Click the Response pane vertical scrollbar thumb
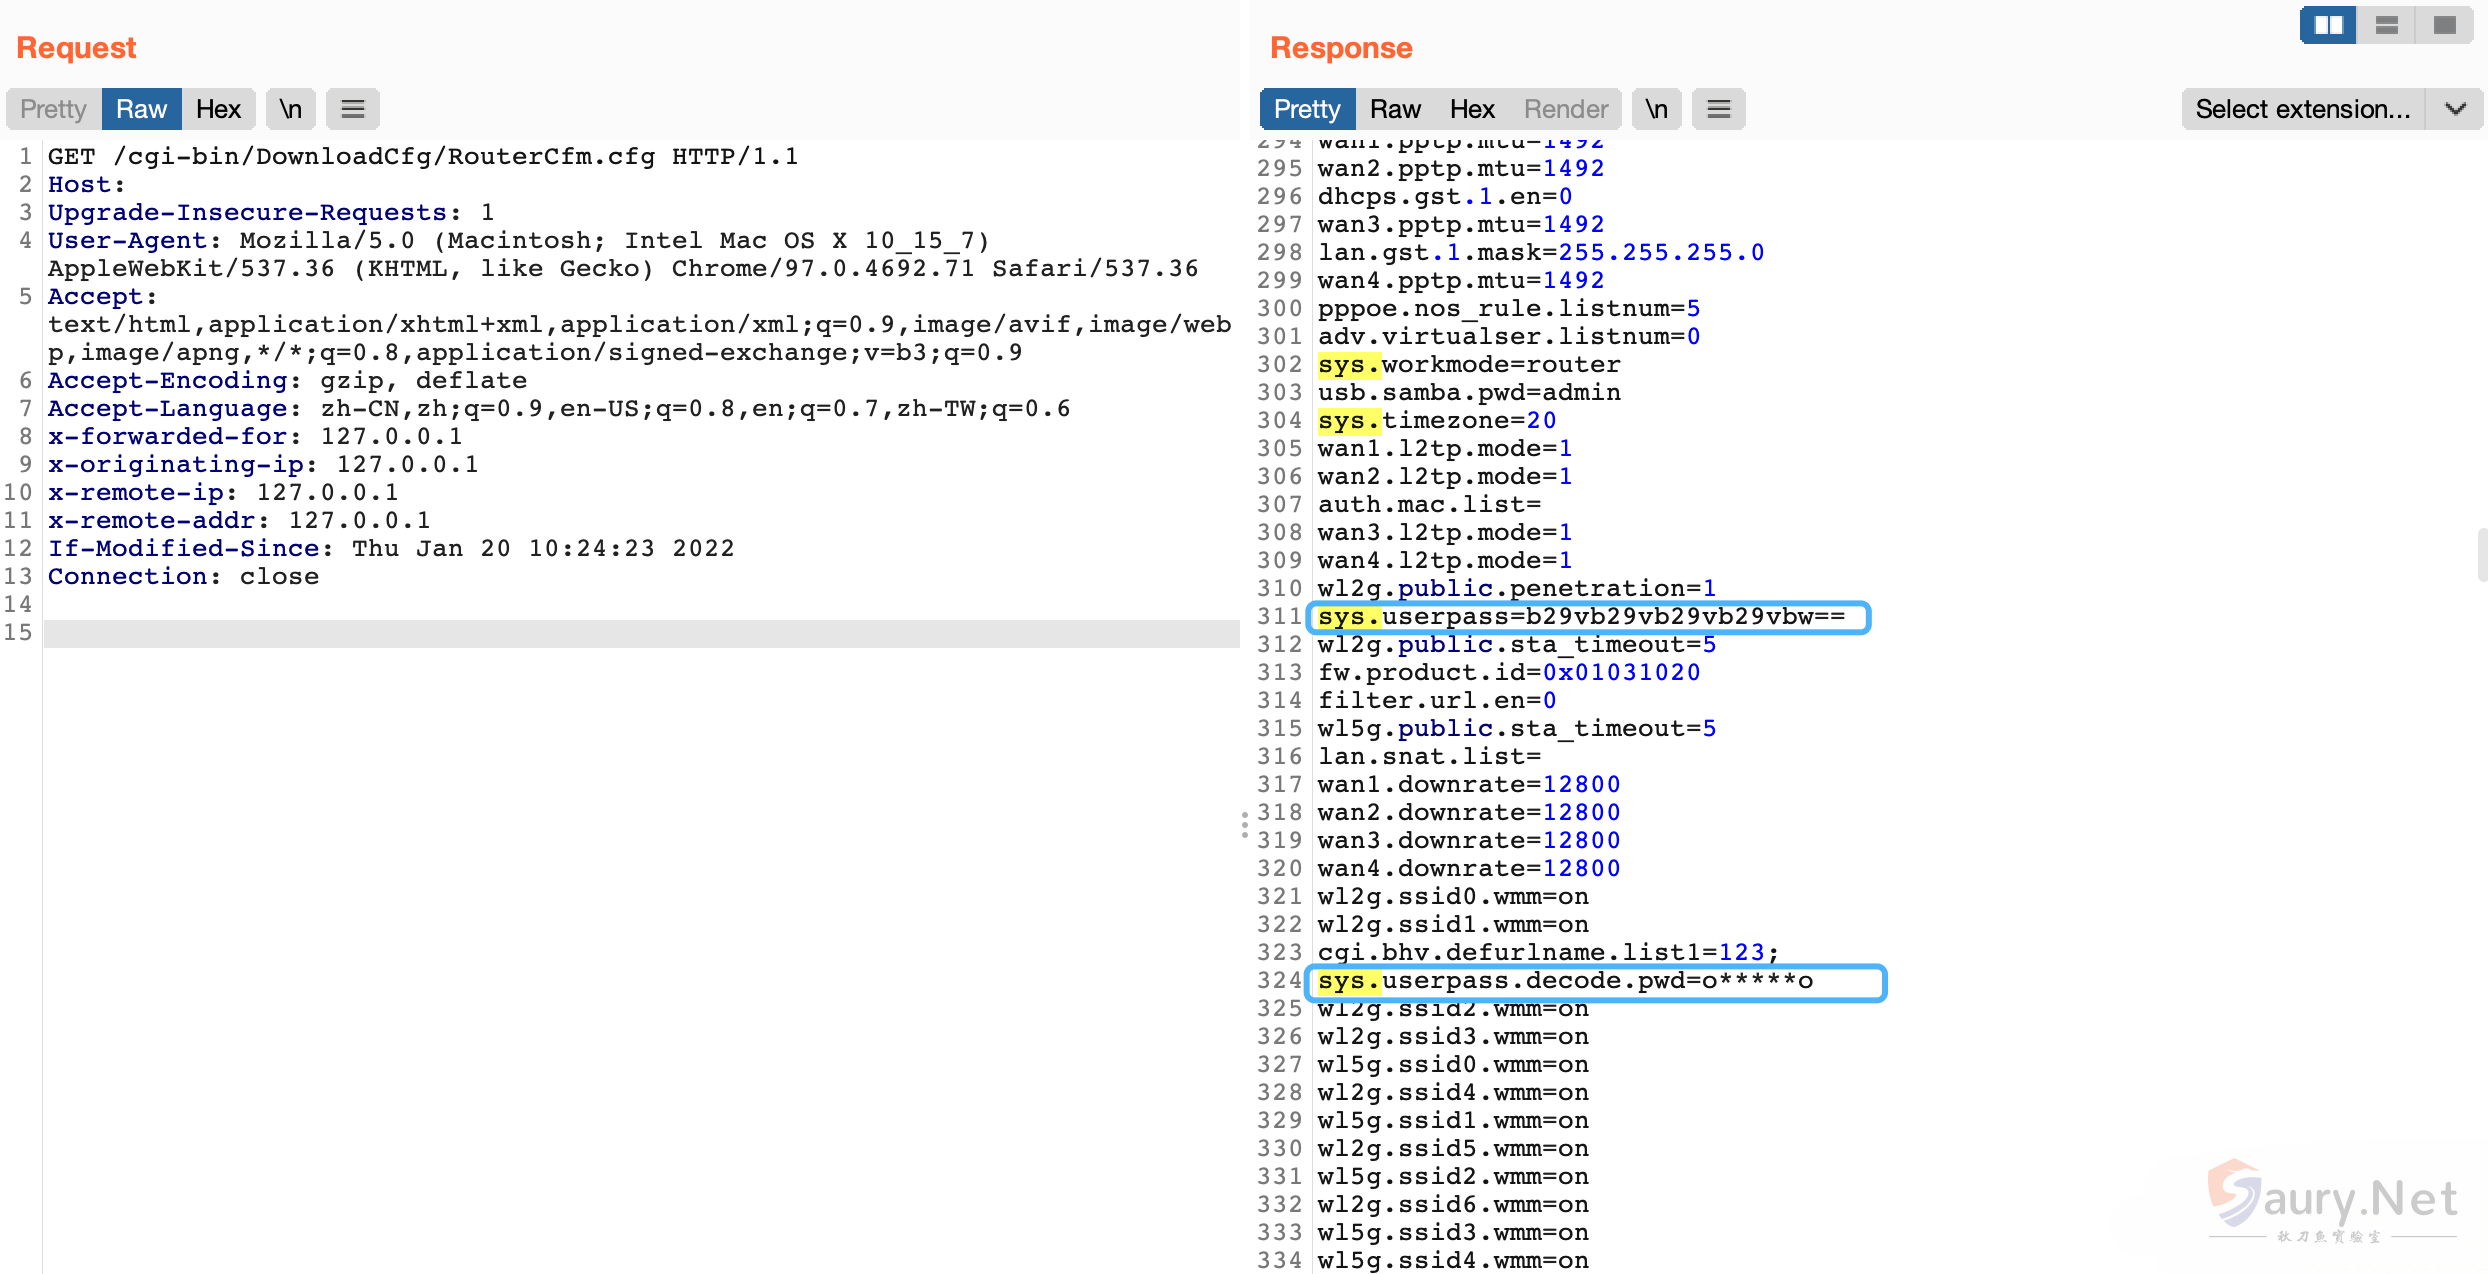Viewport: 2488px width, 1274px height. [x=2481, y=555]
